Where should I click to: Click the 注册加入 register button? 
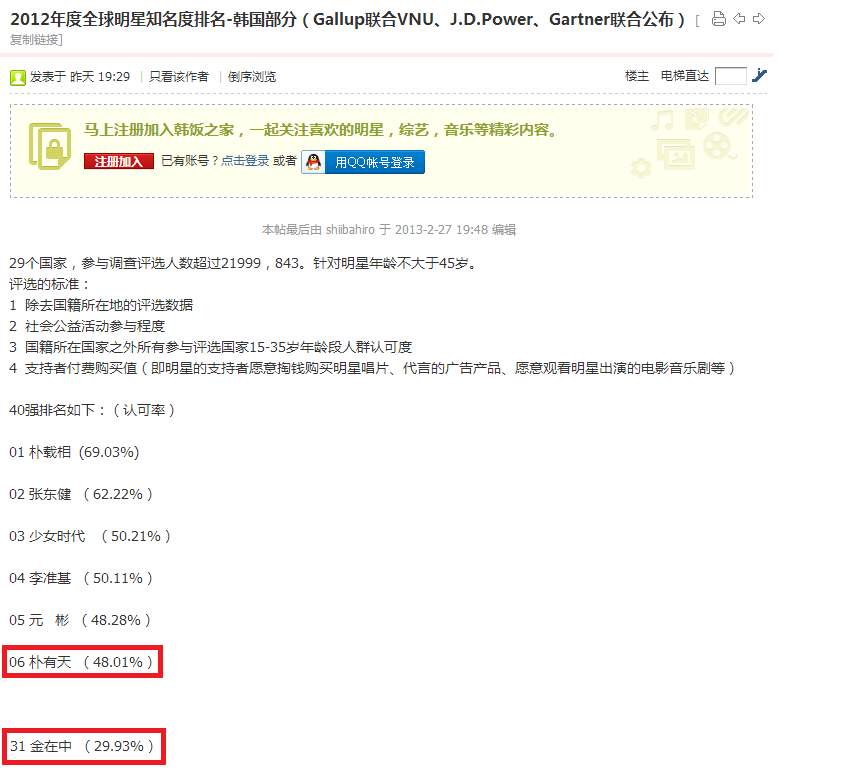coord(118,162)
